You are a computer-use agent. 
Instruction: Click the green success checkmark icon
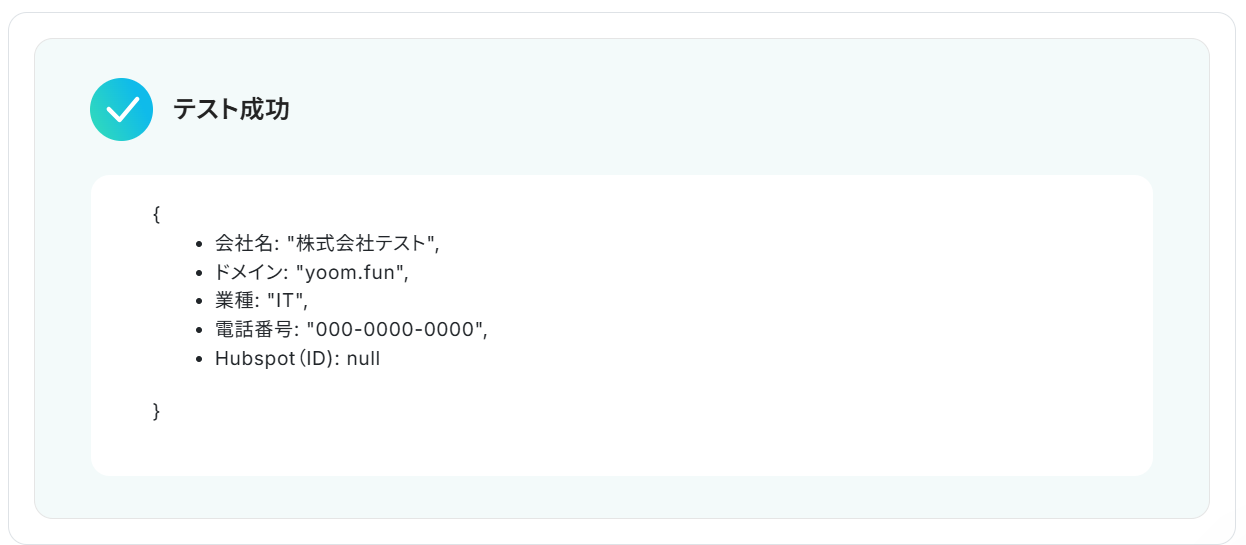coord(121,110)
